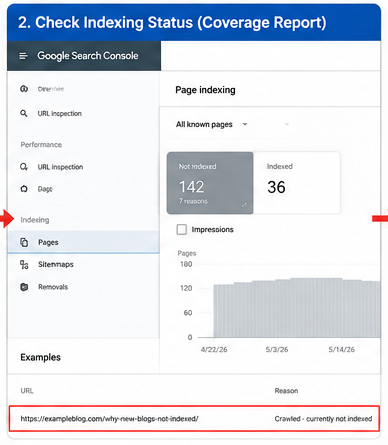The height and width of the screenshot is (445, 388).
Task: Click the Google Search Console title
Action: coord(88,56)
